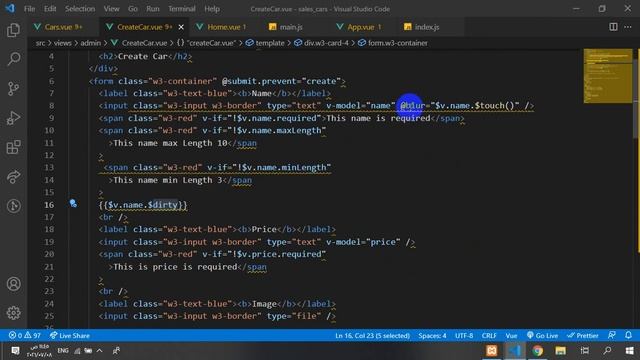Open the timeline icon below Live Share
Screen dimensions: 640x360
tap(13, 206)
